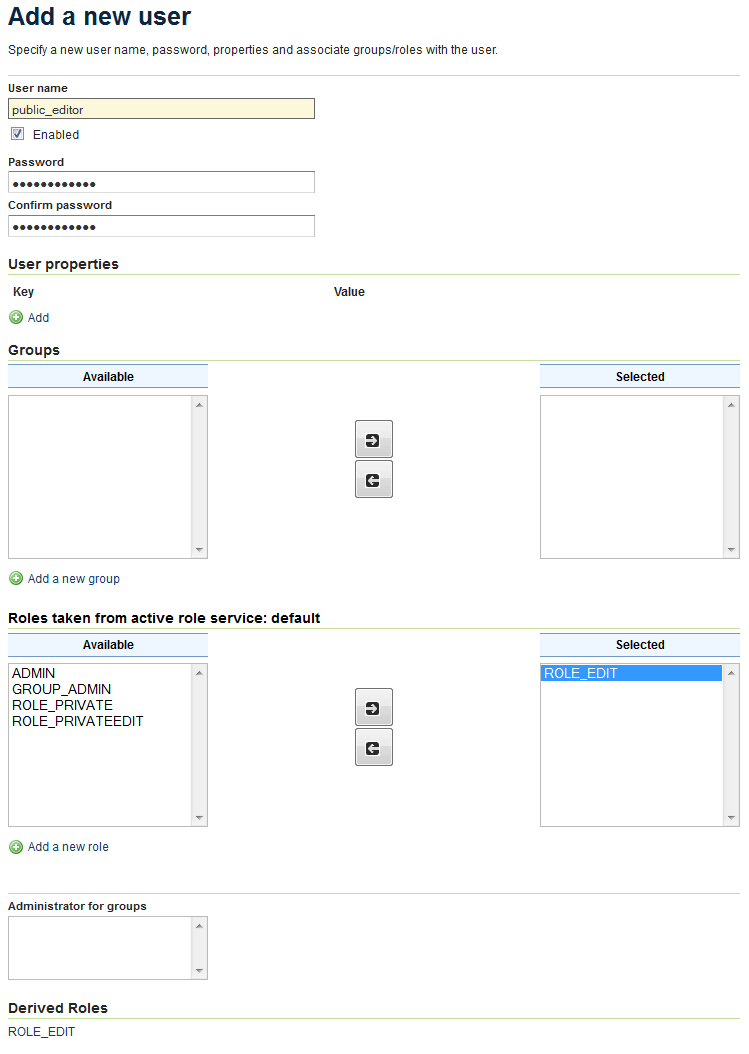Pick ROLE_PRIVATEEDIT in available roles

[x=77, y=722]
